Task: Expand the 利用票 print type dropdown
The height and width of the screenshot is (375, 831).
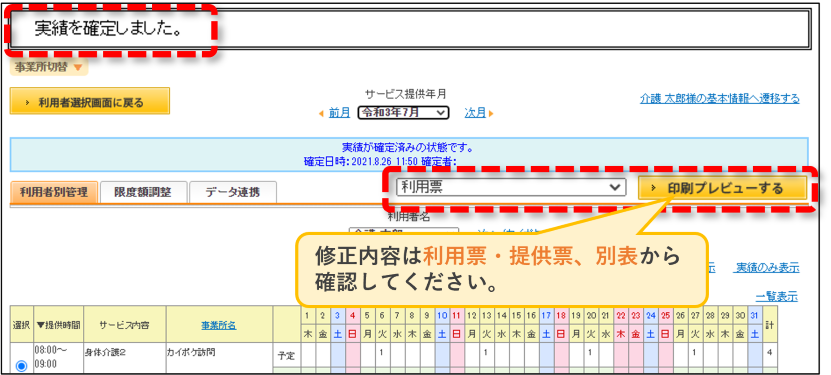Action: tap(511, 187)
